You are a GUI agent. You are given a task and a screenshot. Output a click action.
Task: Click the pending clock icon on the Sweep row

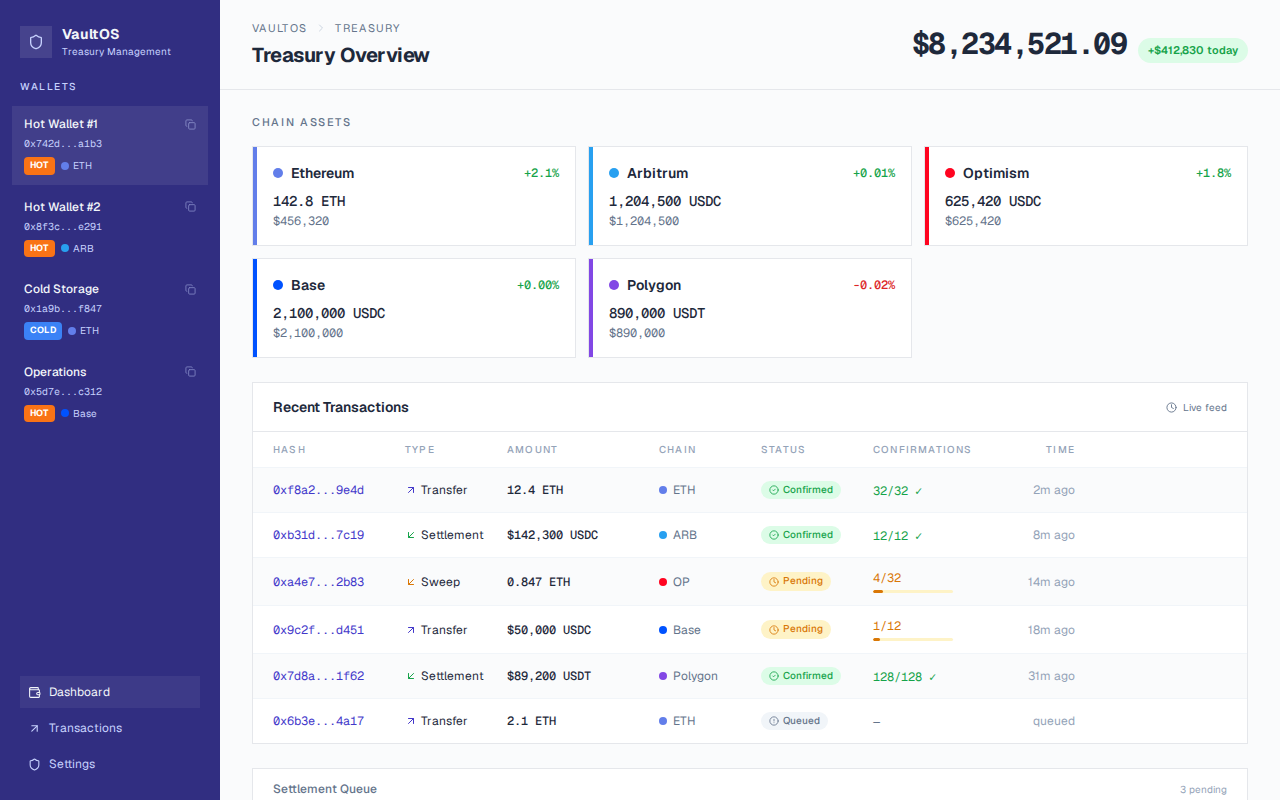[774, 581]
